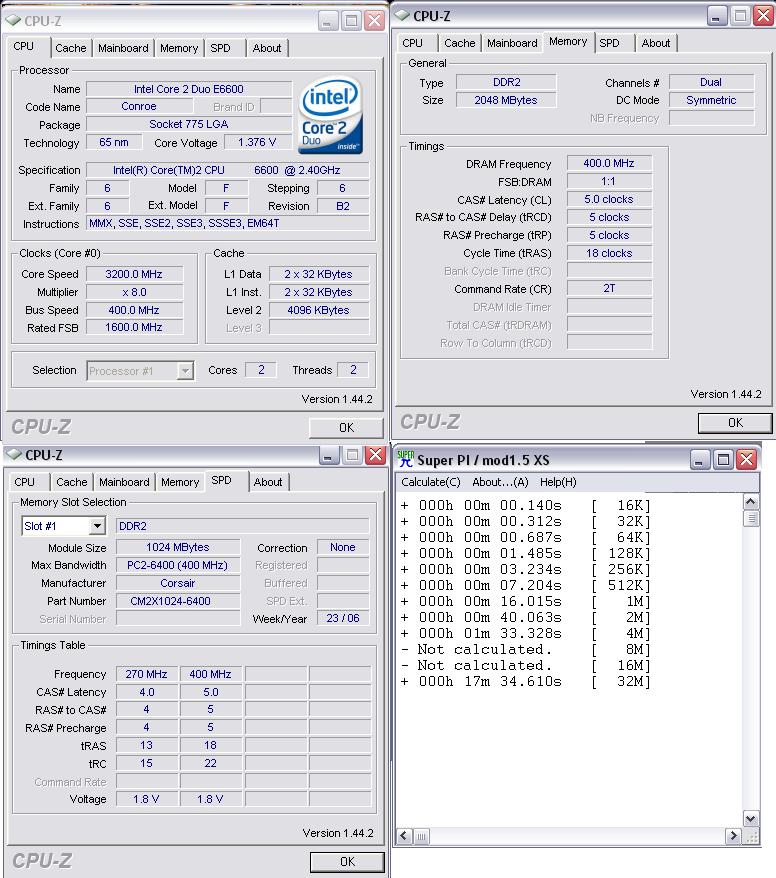776x878 pixels.
Task: Click the Super PI vertical scrollbar thumb
Action: pyautogui.click(x=751, y=518)
